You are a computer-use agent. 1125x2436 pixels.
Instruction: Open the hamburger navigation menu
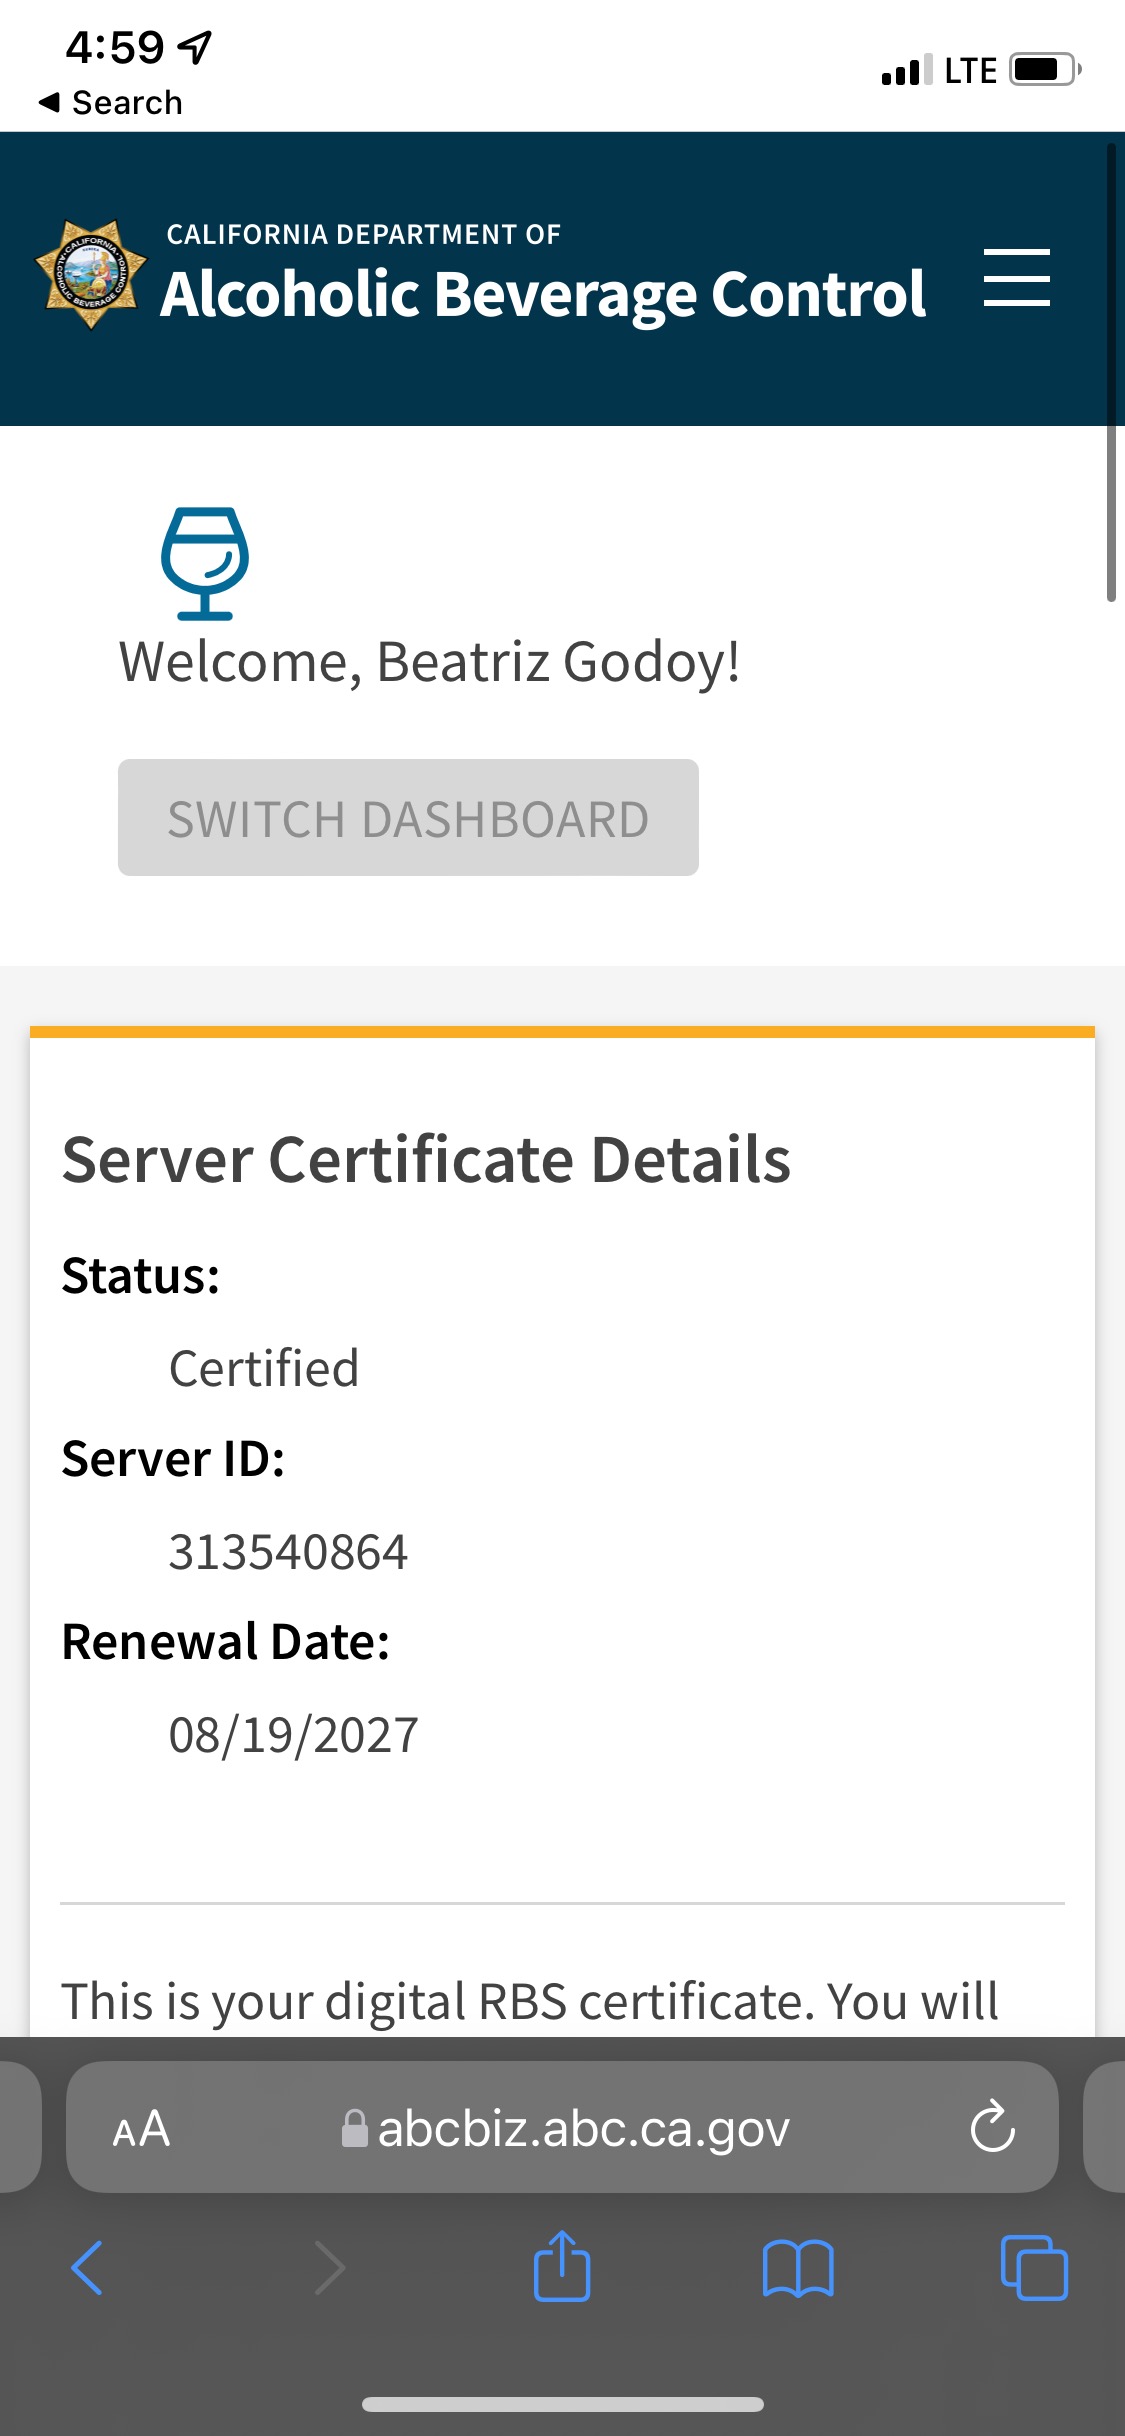1016,278
